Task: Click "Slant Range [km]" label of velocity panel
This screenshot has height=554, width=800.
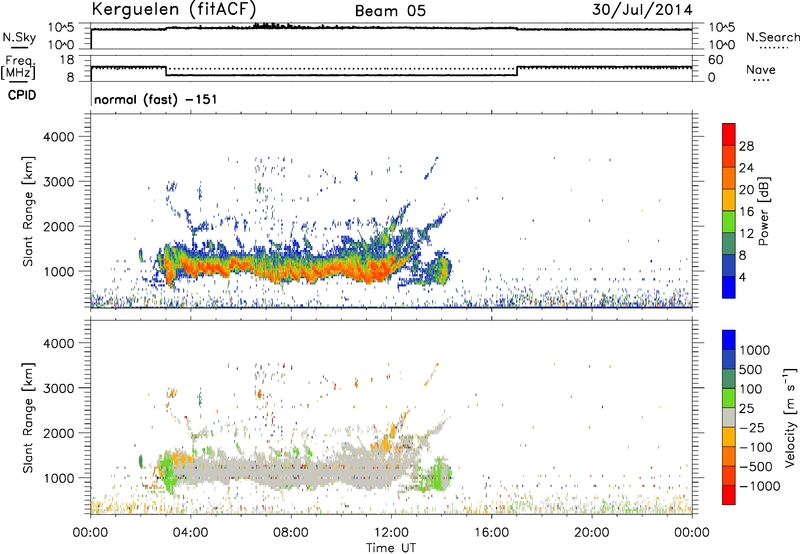Action: 28,418
